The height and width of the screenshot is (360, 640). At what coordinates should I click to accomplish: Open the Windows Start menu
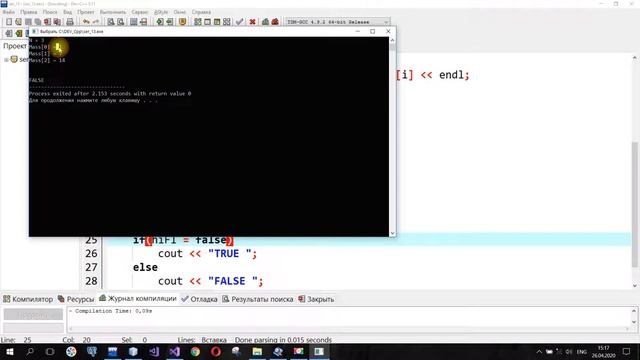coord(9,351)
